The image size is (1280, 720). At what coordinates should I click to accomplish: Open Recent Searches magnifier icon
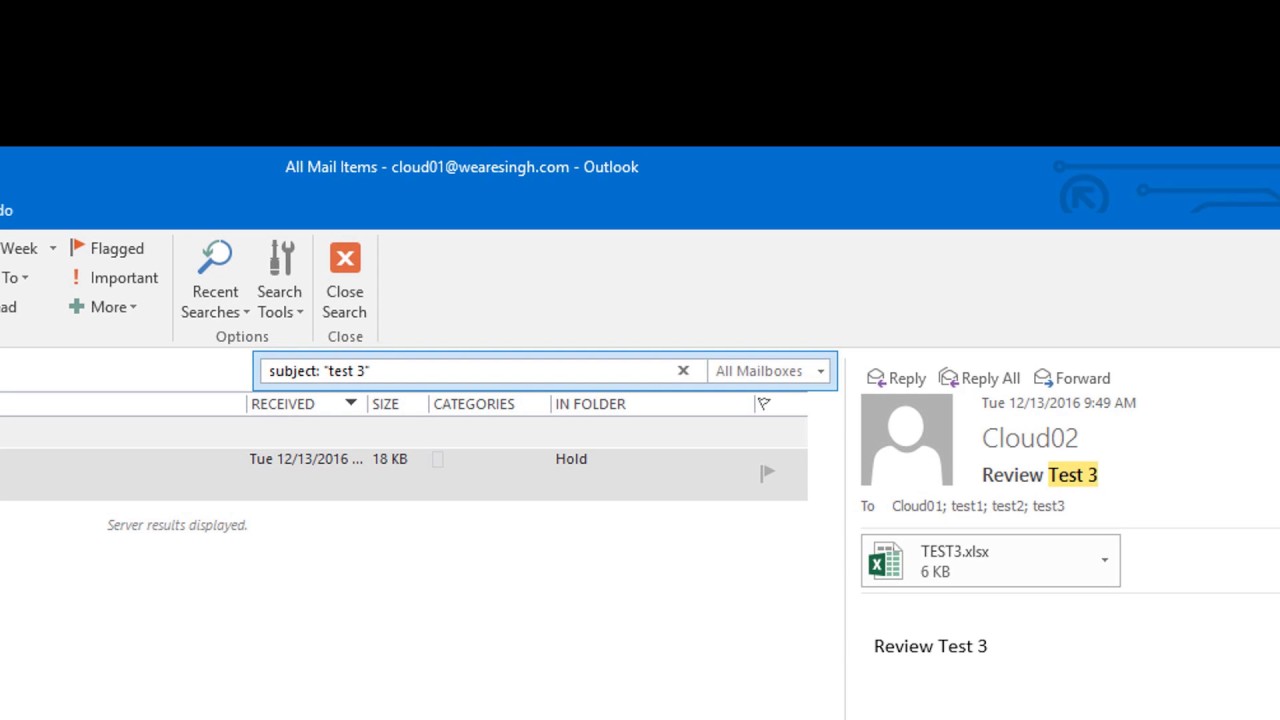[x=214, y=258]
